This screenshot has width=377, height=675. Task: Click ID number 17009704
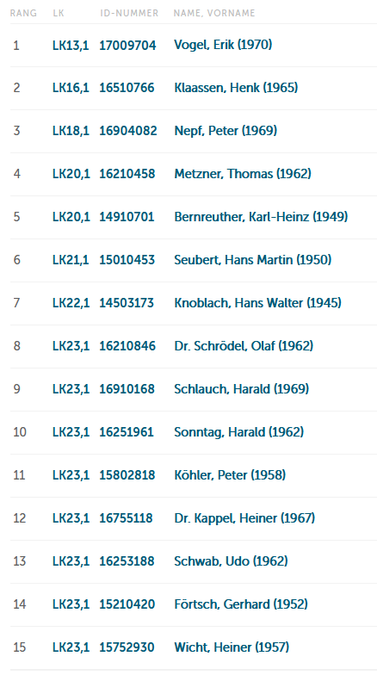pyautogui.click(x=128, y=45)
